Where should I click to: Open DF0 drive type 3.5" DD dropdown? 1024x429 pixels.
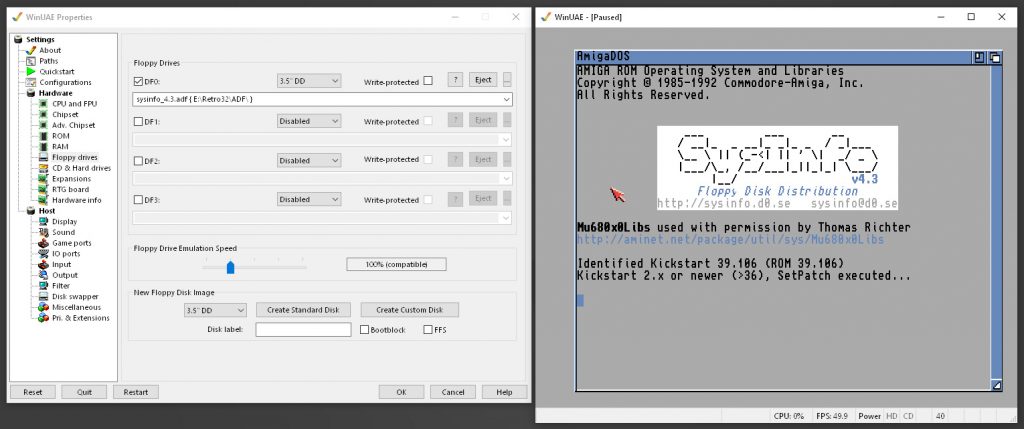pyautogui.click(x=309, y=82)
